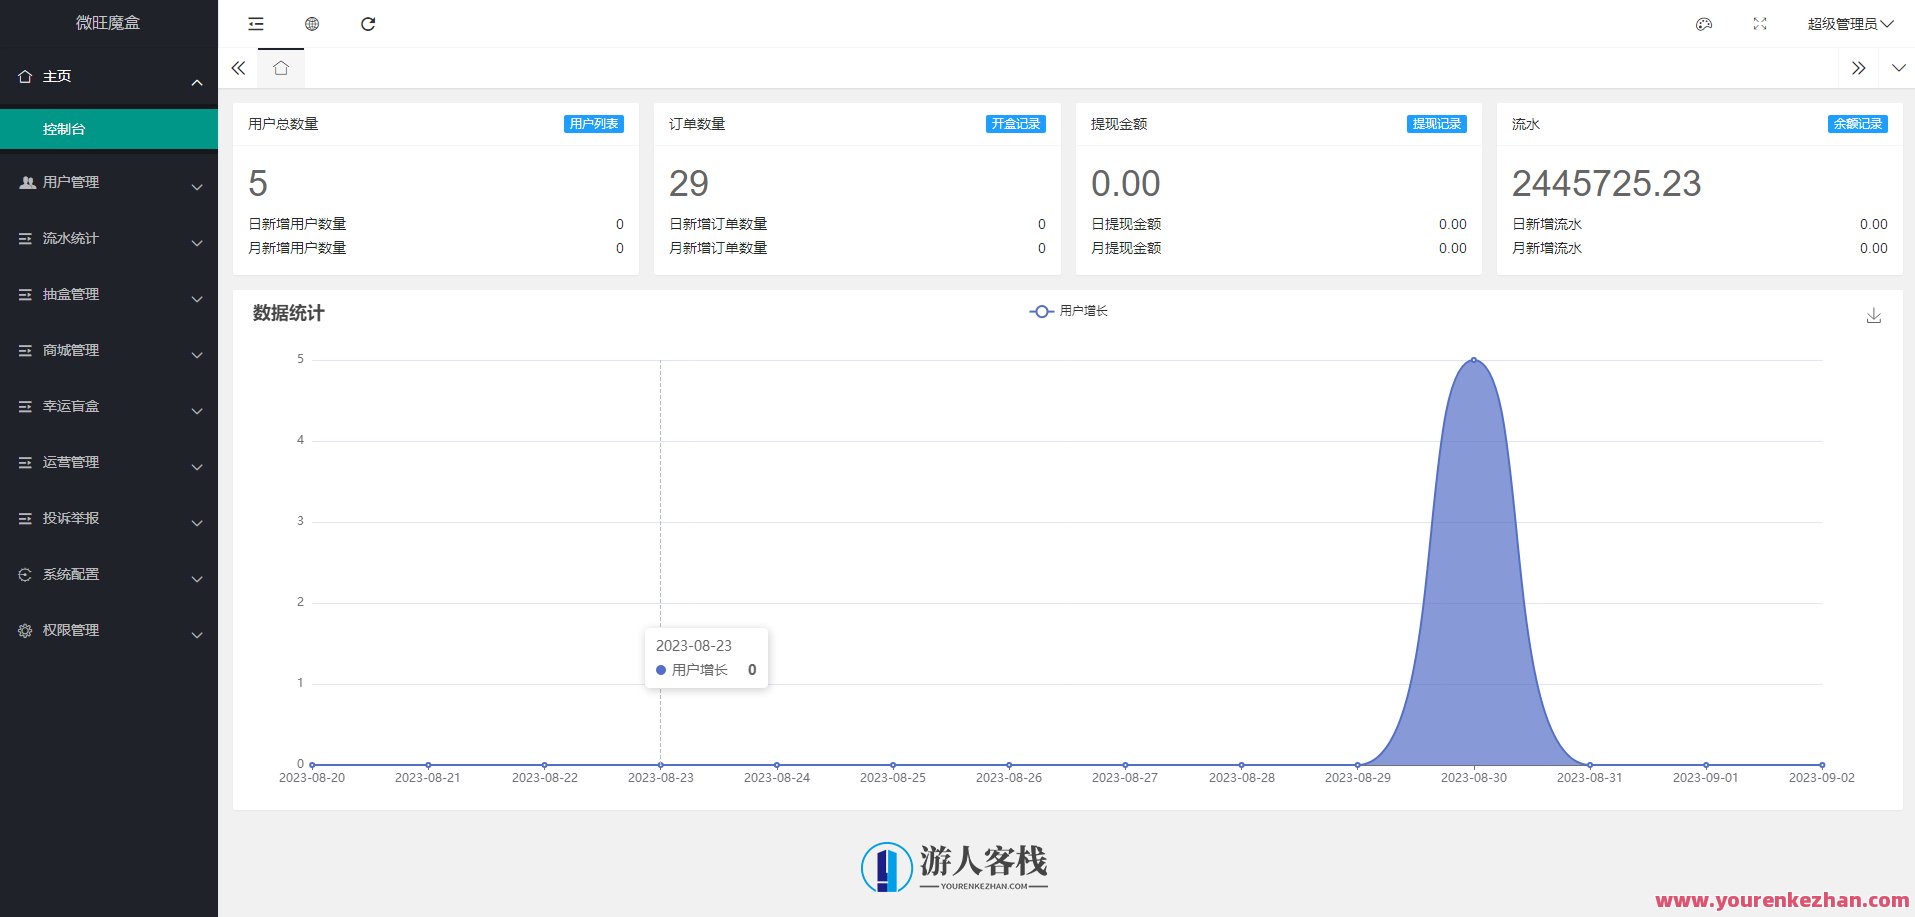
Task: Toggle the 用户增长 legend on the chart
Action: [1068, 311]
